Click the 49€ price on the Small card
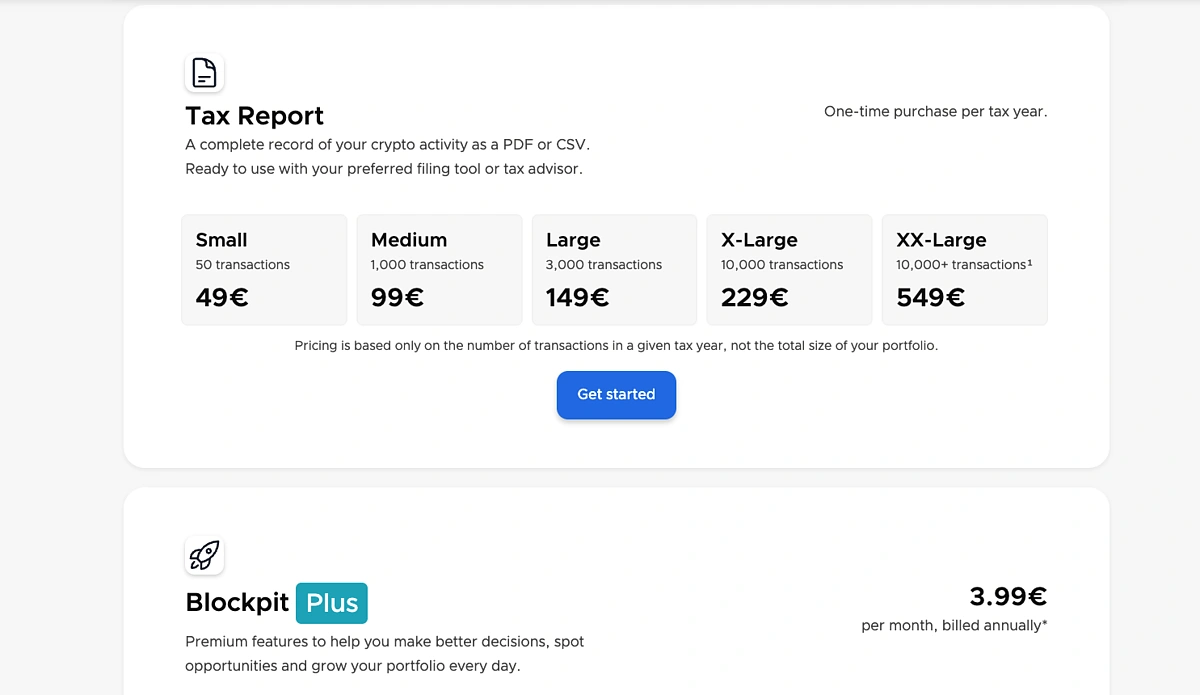 (221, 297)
